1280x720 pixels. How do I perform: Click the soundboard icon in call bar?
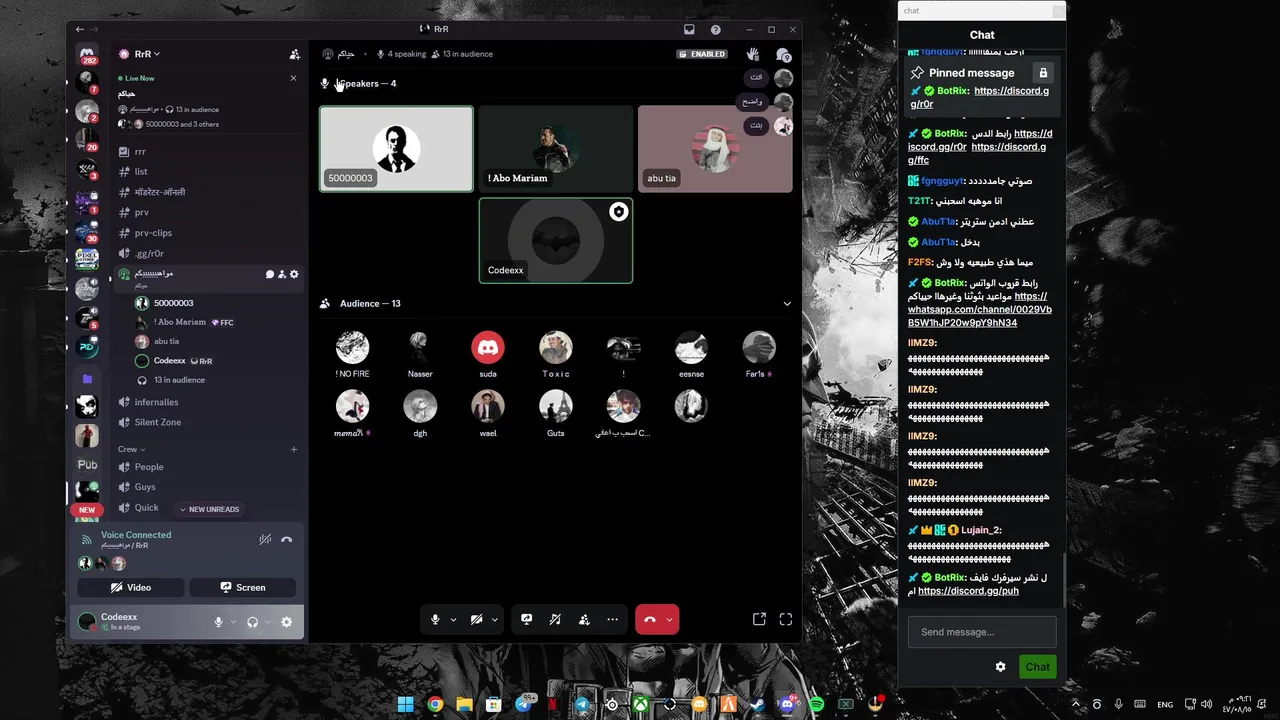click(x=555, y=619)
